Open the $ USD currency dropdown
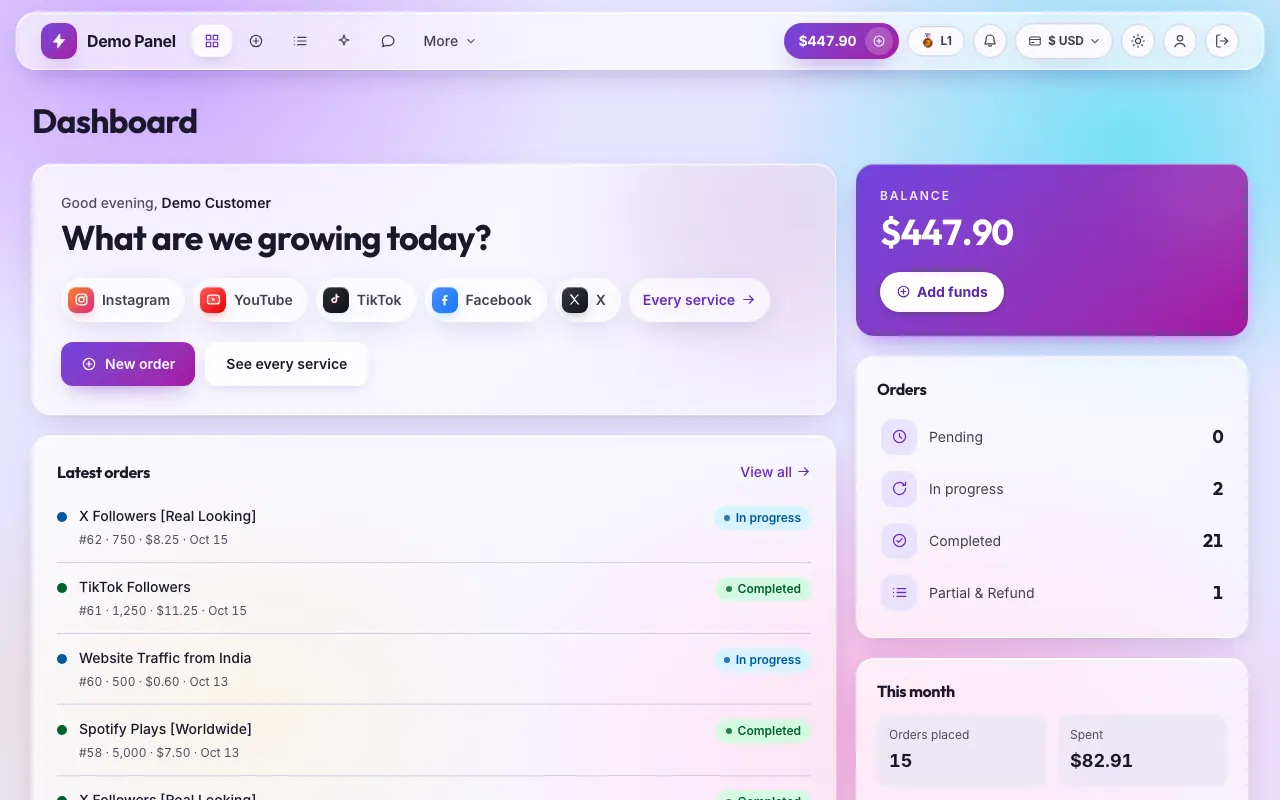The height and width of the screenshot is (800, 1280). (1064, 41)
